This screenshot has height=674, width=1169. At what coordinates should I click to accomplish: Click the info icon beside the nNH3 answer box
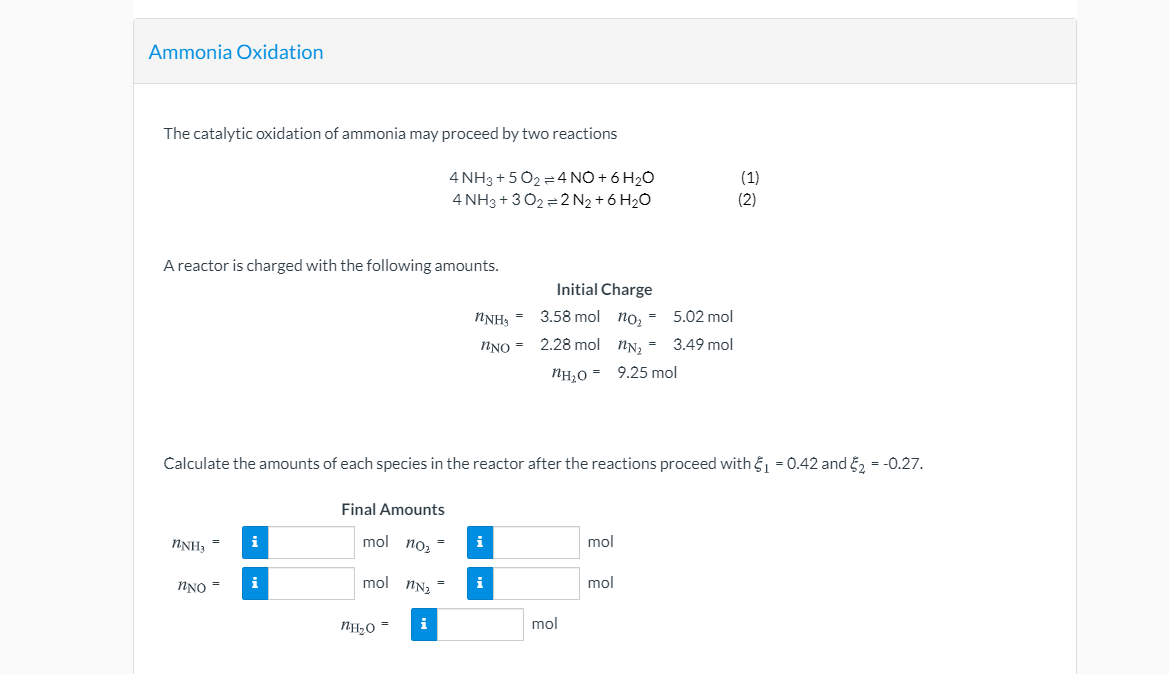[254, 542]
